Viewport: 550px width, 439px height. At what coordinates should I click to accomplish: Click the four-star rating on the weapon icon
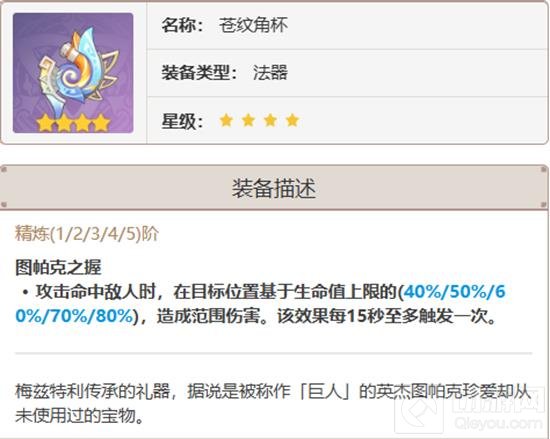point(73,123)
